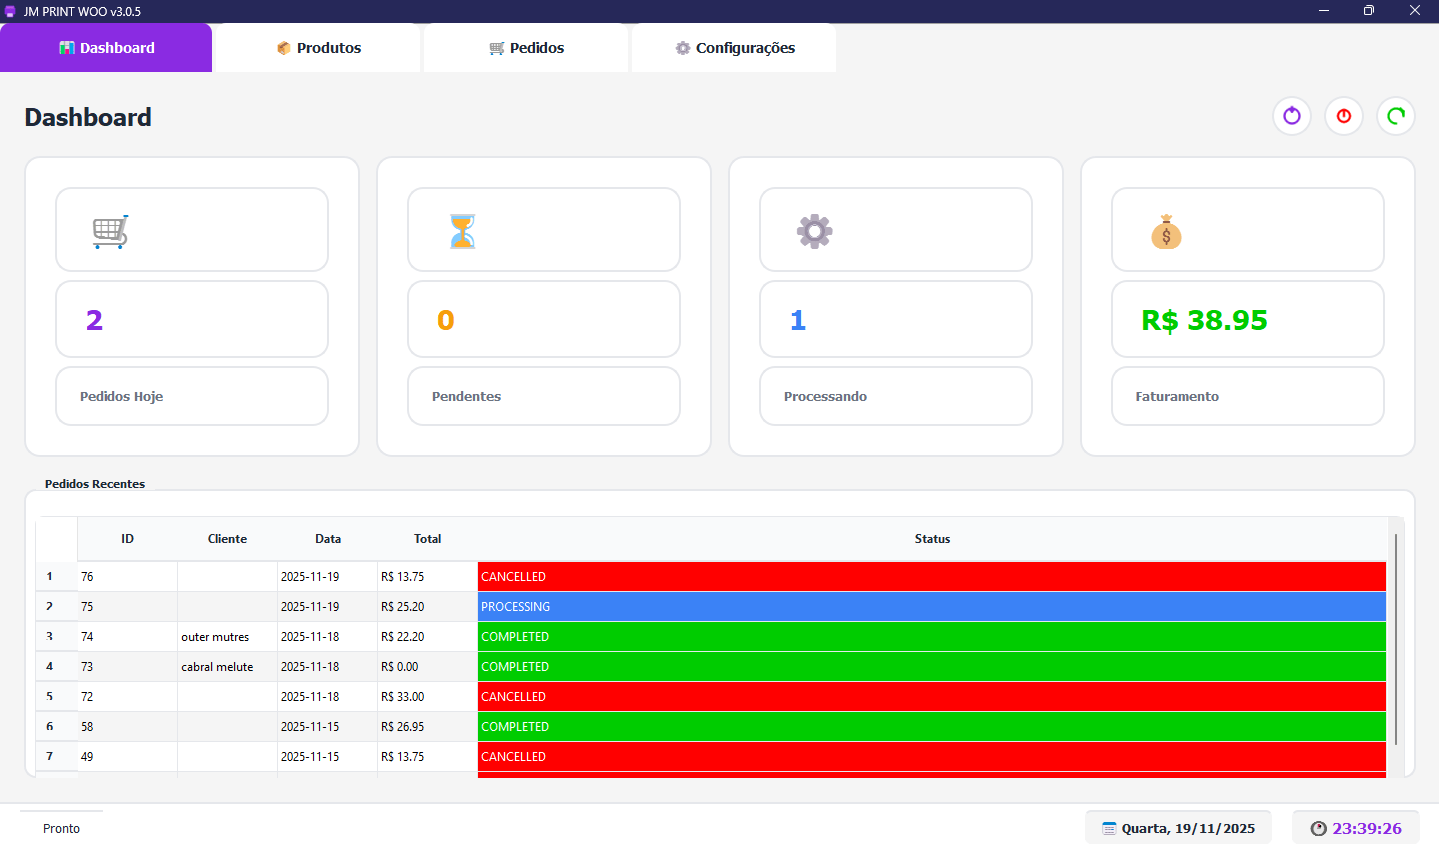Click the PROCESSING status of order 75
Image resolution: width=1439 pixels, height=850 pixels.
coord(932,607)
